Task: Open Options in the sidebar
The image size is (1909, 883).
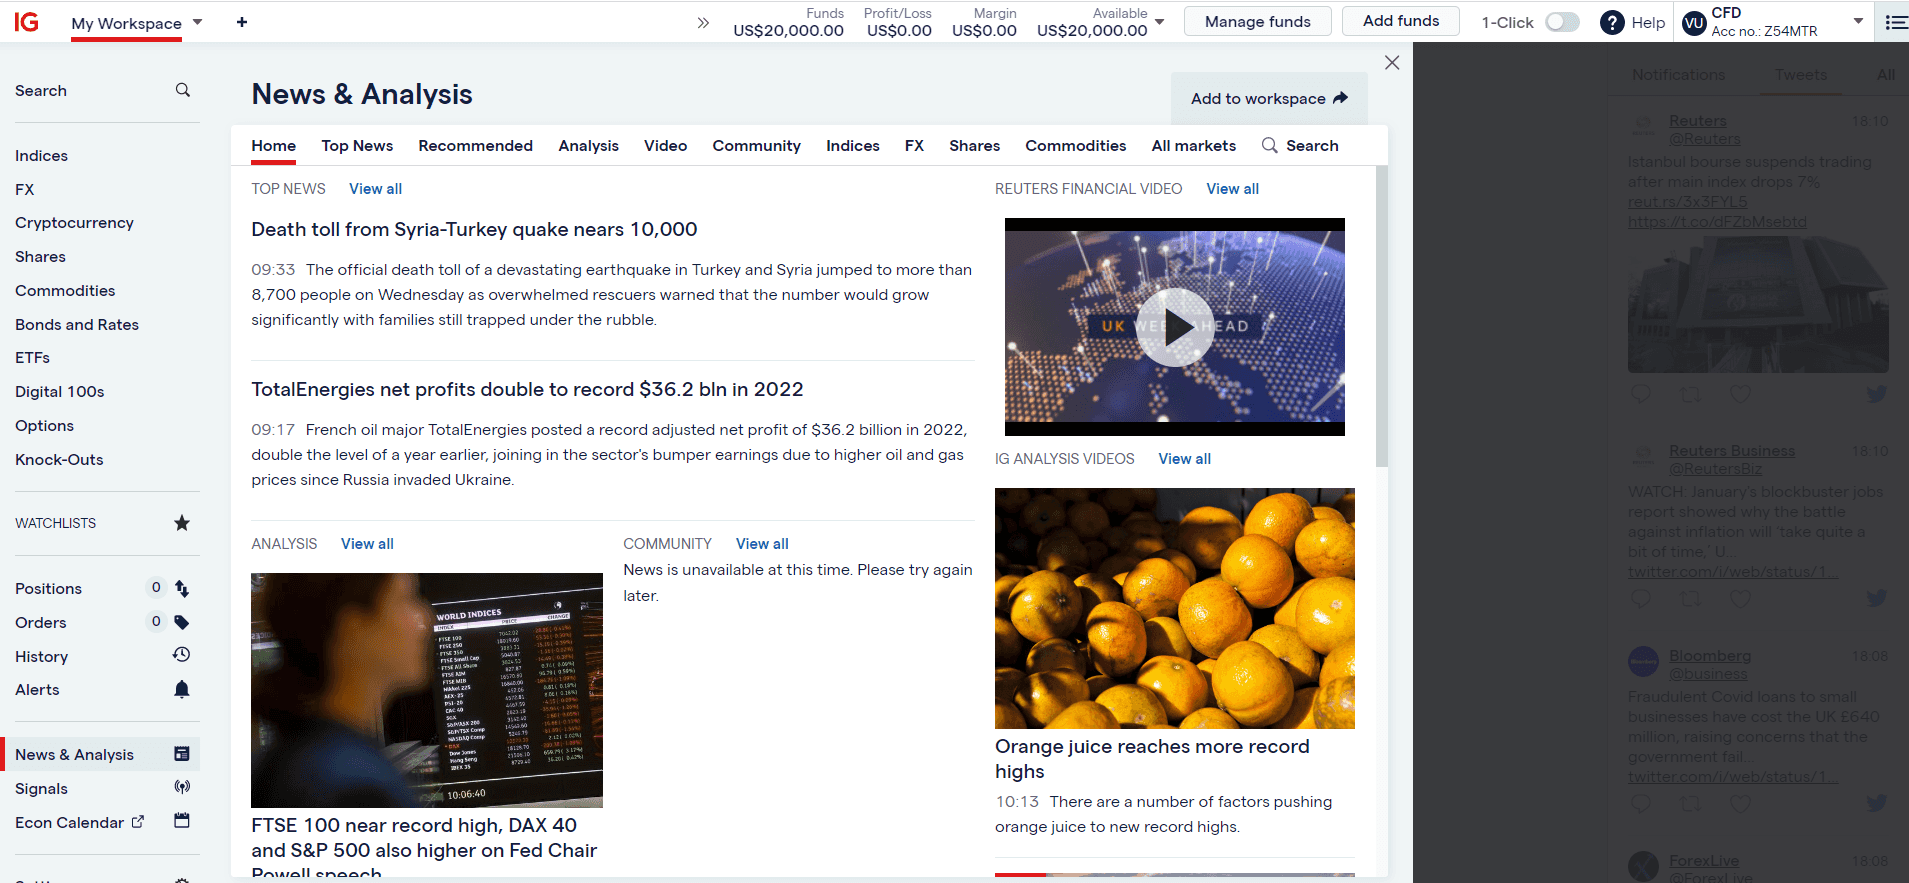Action: 45,426
